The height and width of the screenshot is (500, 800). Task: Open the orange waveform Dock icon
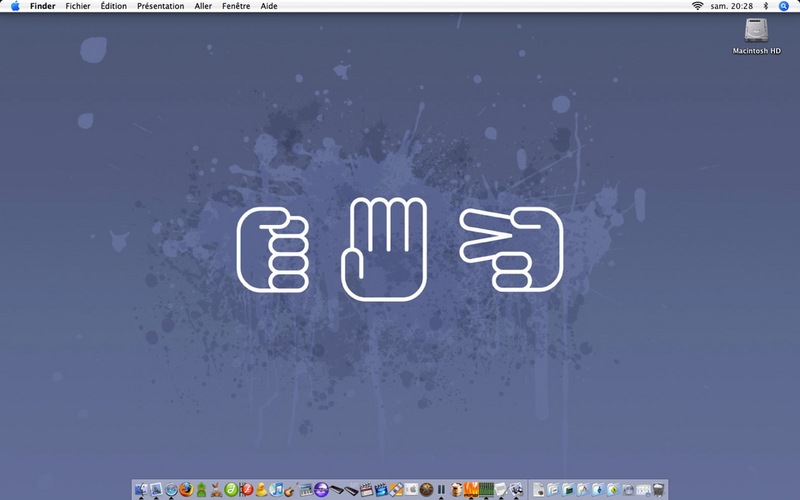(471, 490)
